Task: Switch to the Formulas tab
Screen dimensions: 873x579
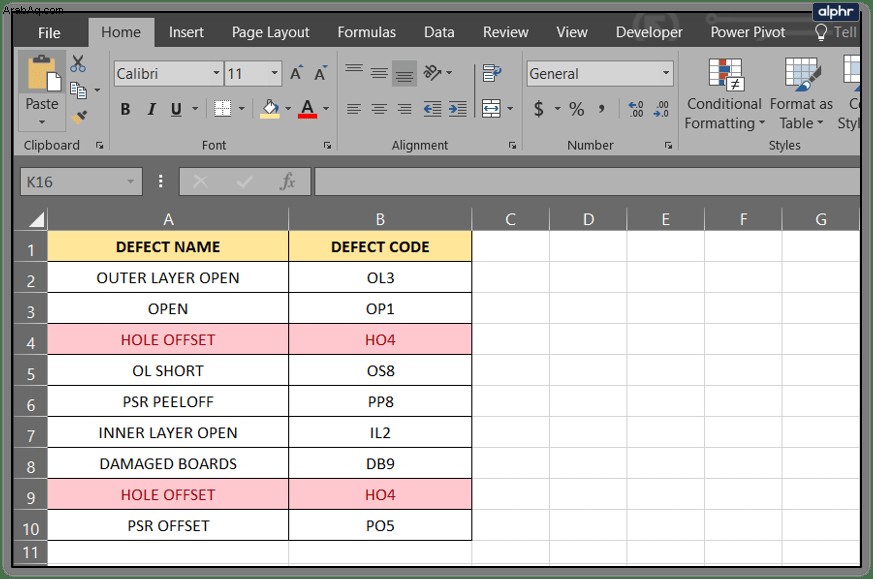Action: 366,32
